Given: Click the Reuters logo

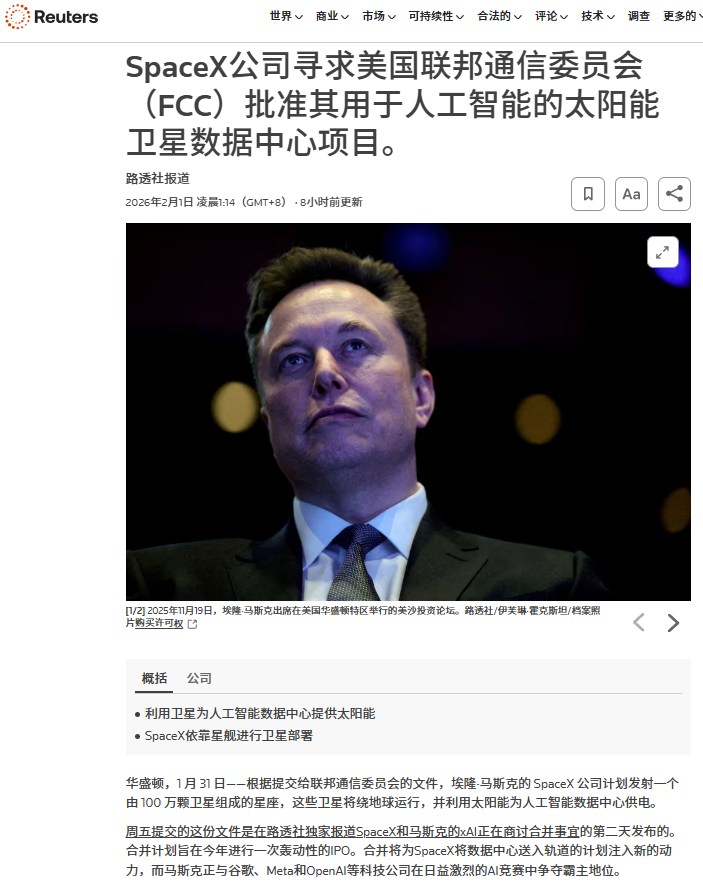Looking at the screenshot, I should [x=51, y=17].
